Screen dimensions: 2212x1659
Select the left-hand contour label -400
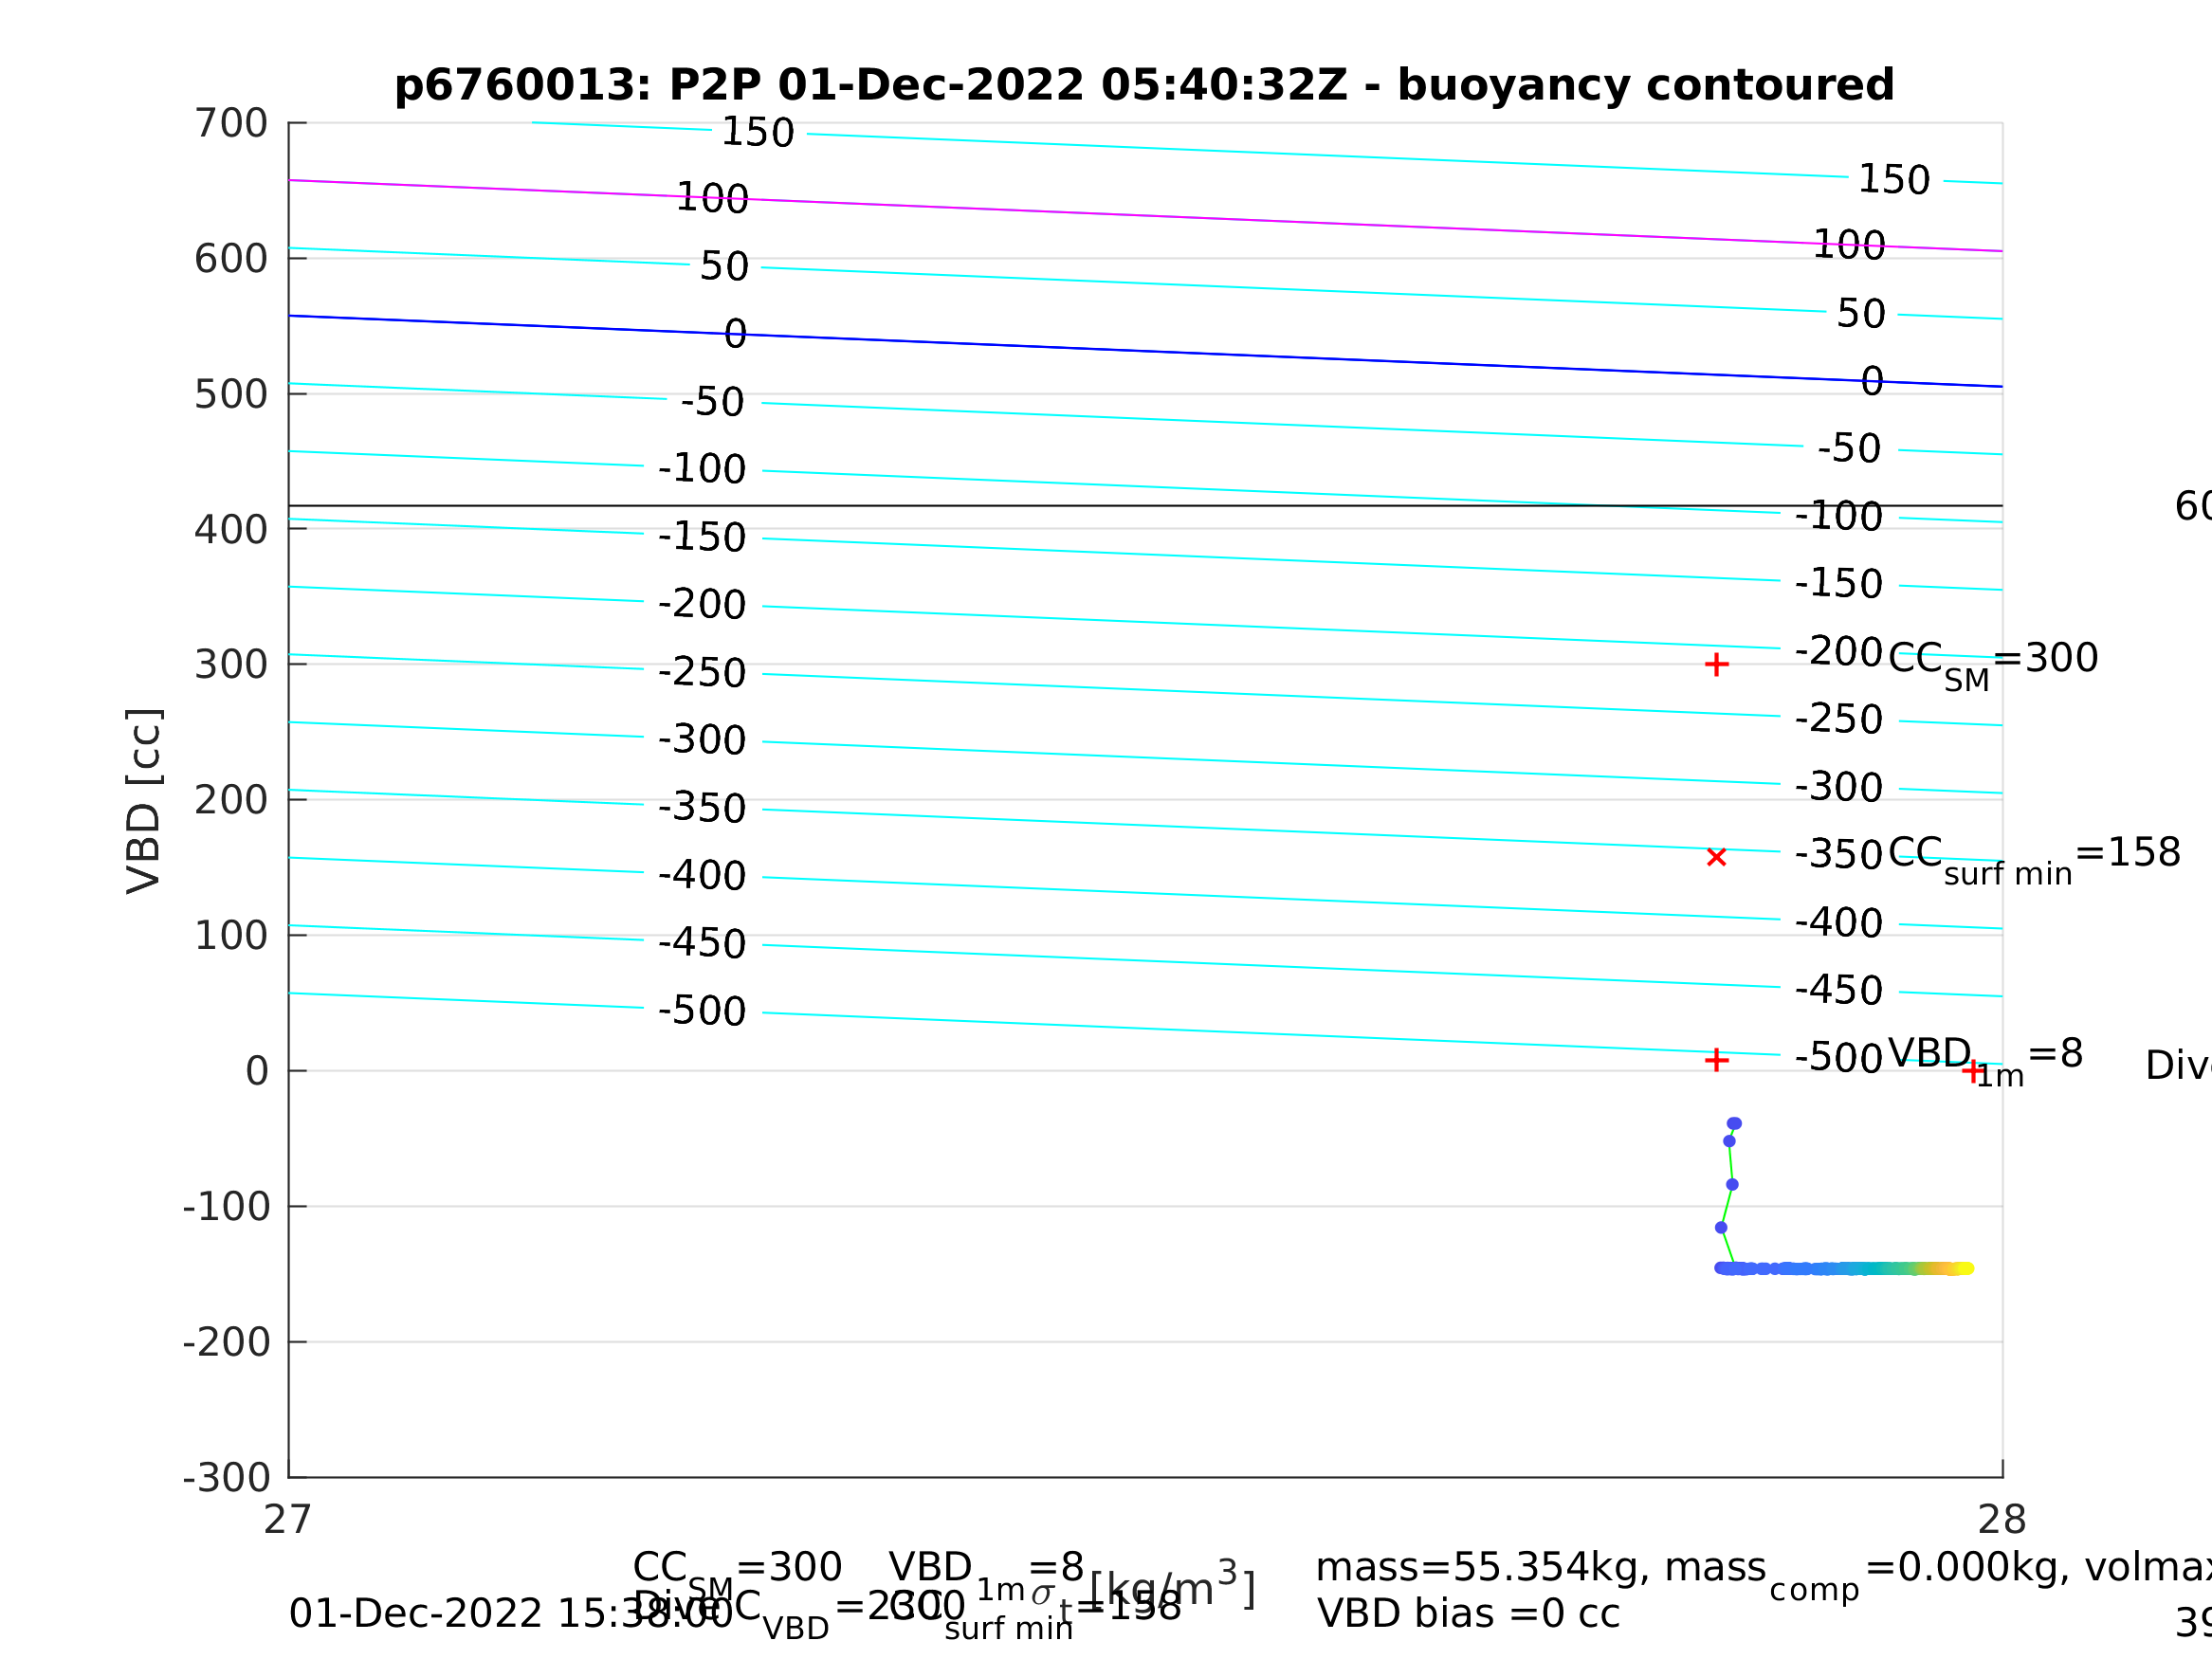[702, 876]
